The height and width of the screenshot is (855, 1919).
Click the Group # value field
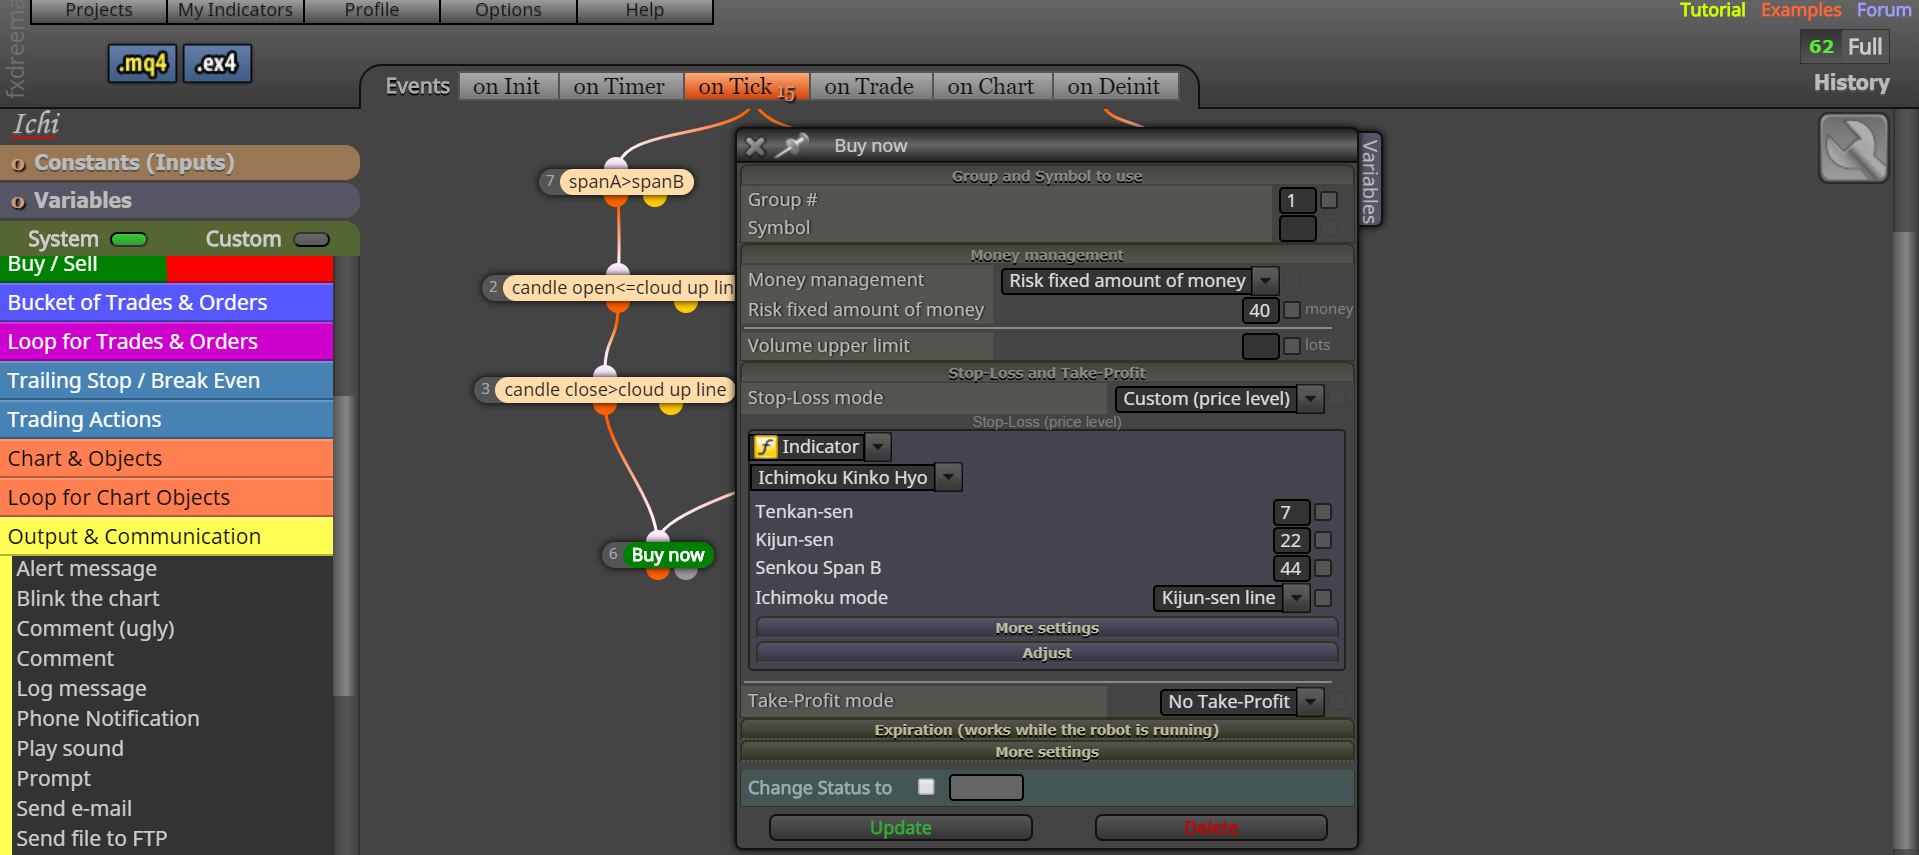click(1297, 200)
